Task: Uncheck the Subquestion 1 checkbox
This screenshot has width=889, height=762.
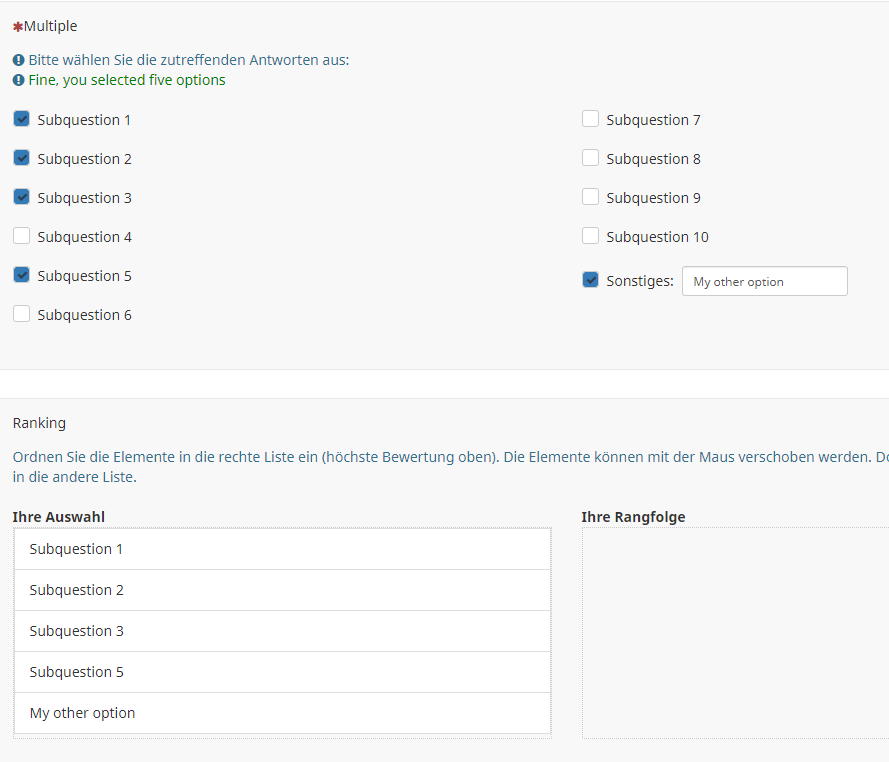Action: [x=21, y=119]
